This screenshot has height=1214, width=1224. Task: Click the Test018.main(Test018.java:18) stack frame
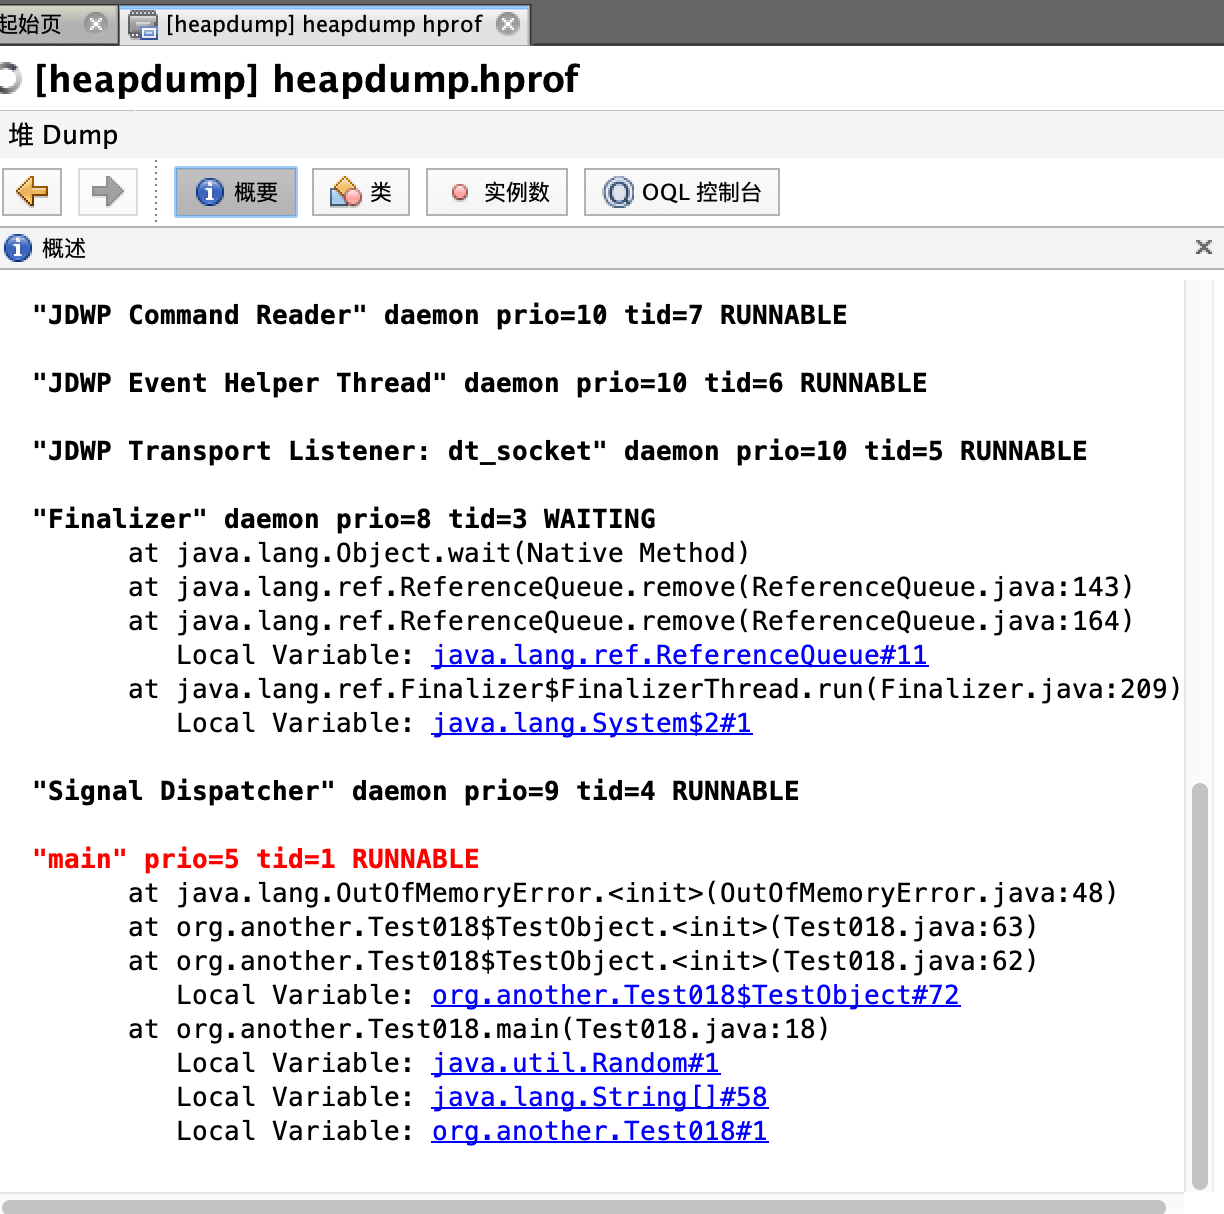[x=479, y=1029]
